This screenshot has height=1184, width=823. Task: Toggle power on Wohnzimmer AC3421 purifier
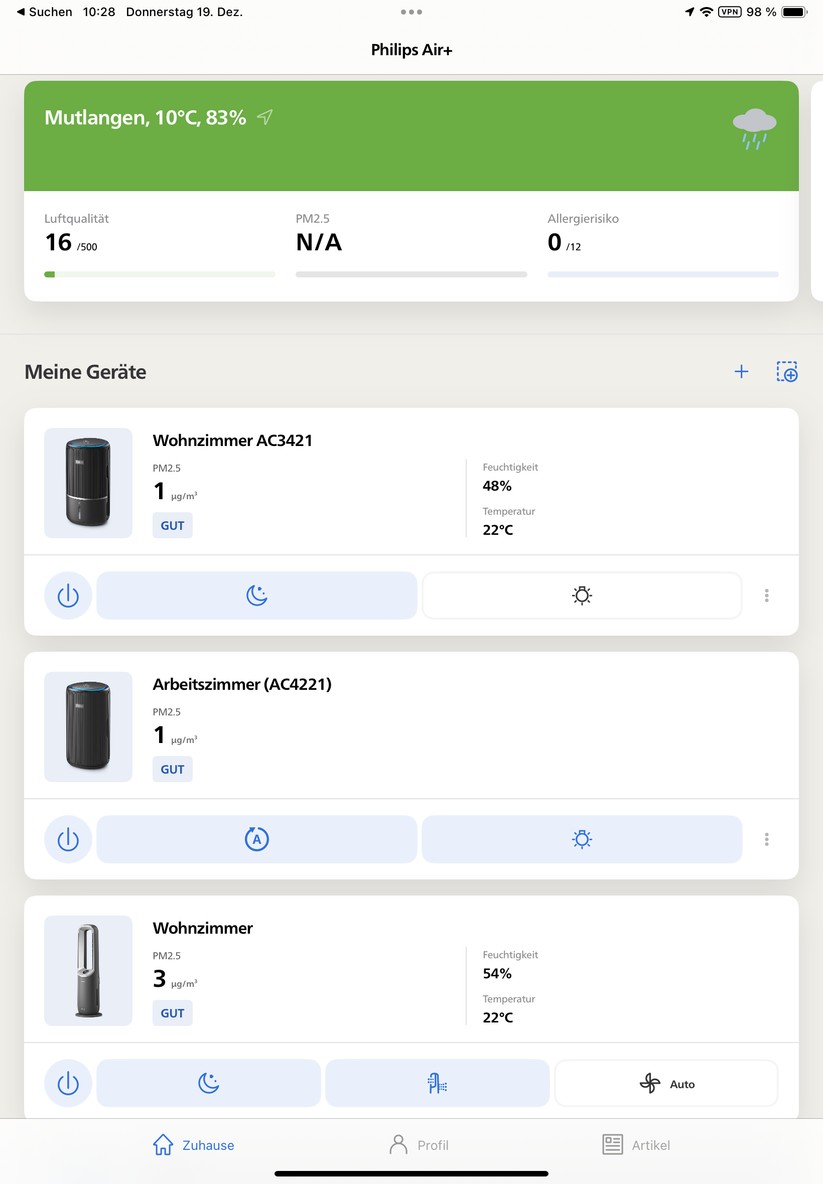point(67,595)
